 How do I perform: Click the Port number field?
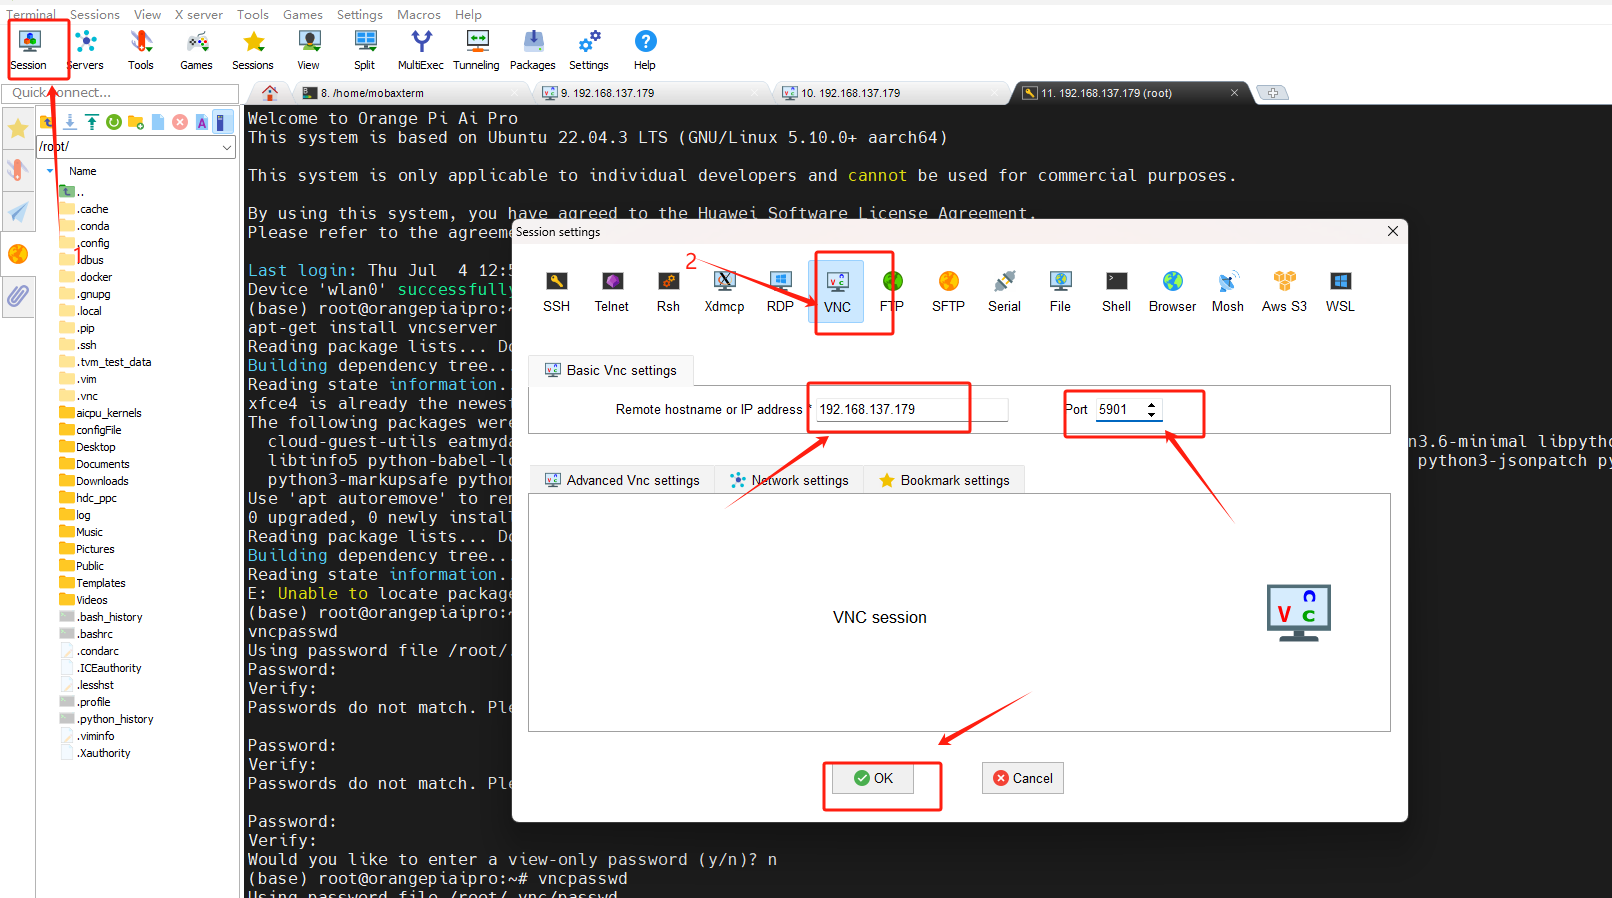point(1119,409)
